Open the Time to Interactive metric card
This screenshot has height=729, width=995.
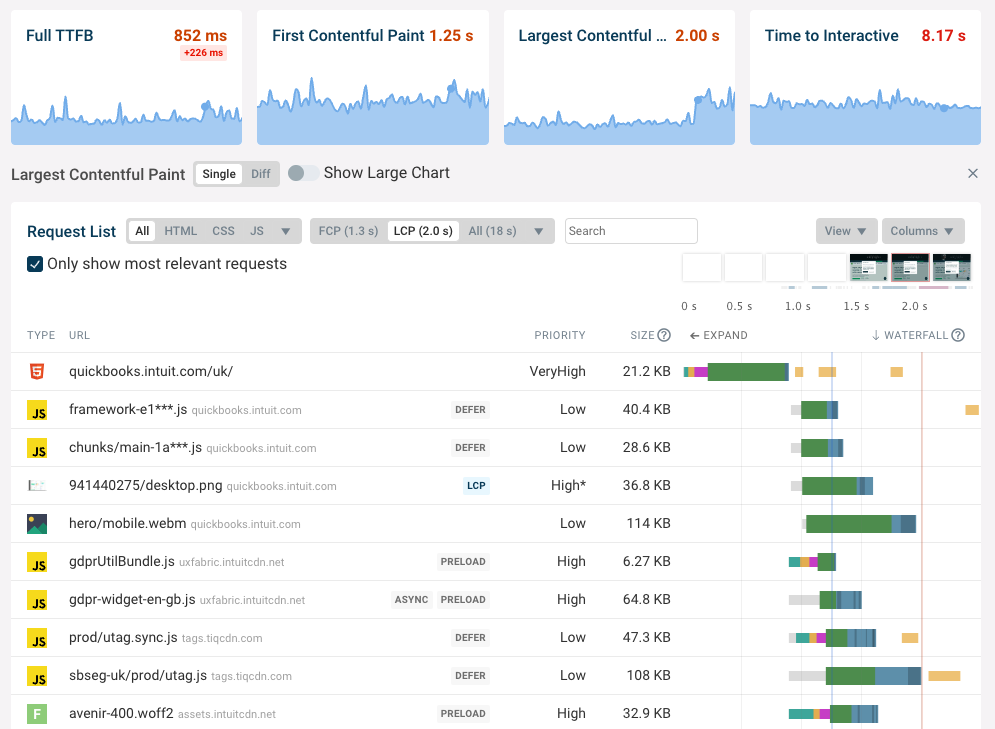click(x=866, y=77)
